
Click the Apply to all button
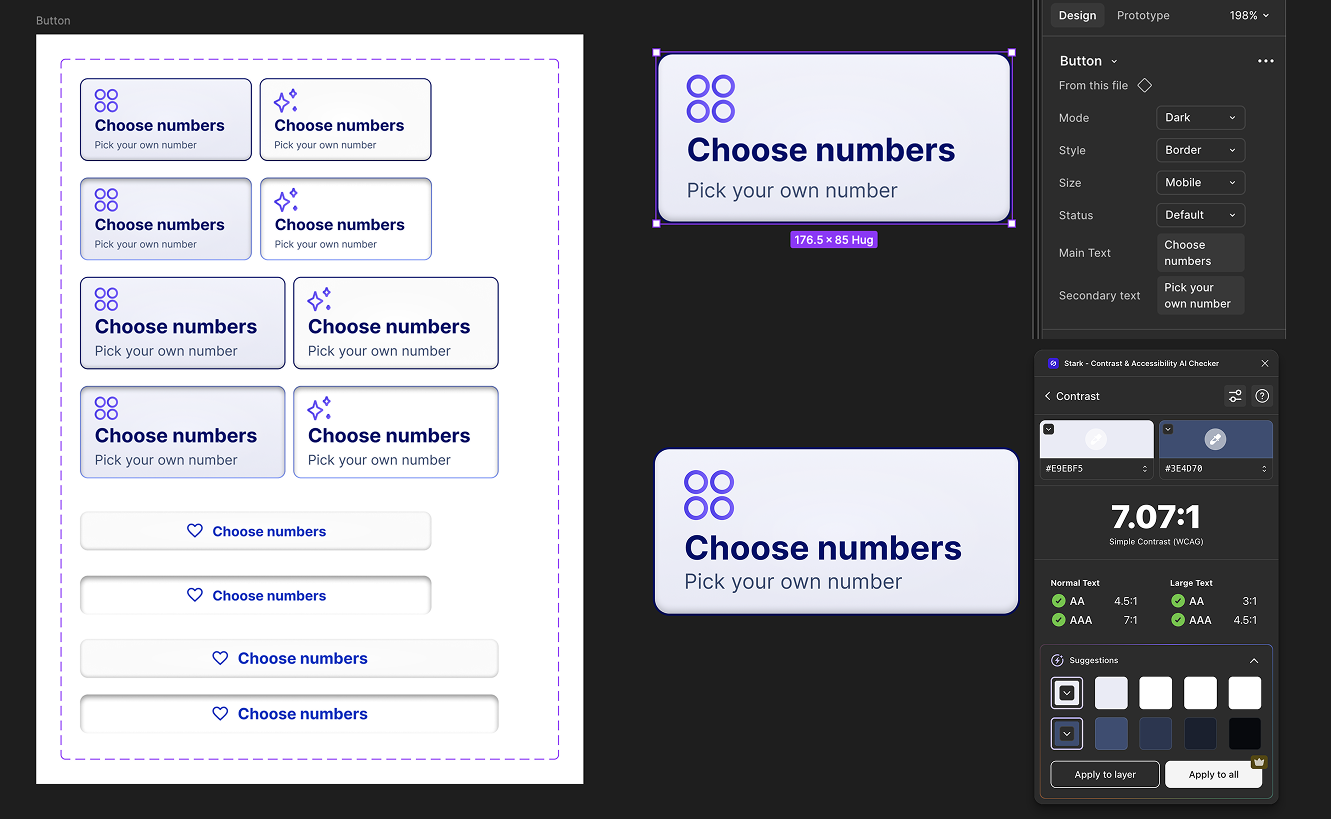pos(1213,774)
